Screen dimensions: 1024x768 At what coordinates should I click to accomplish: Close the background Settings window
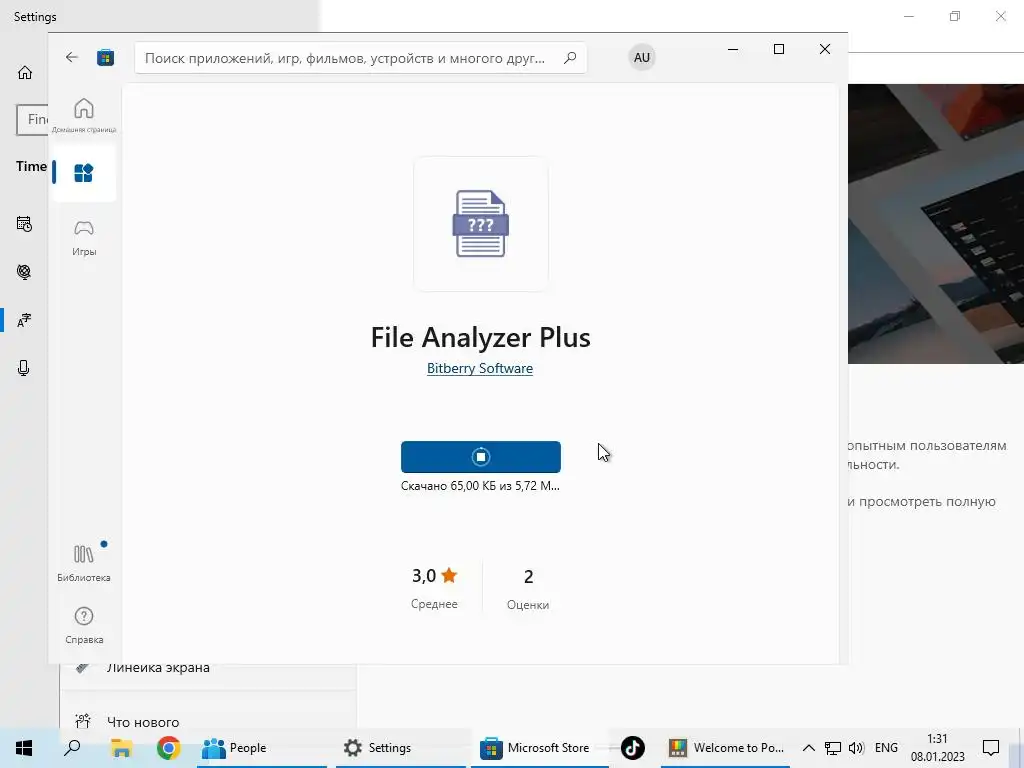tap(1000, 16)
